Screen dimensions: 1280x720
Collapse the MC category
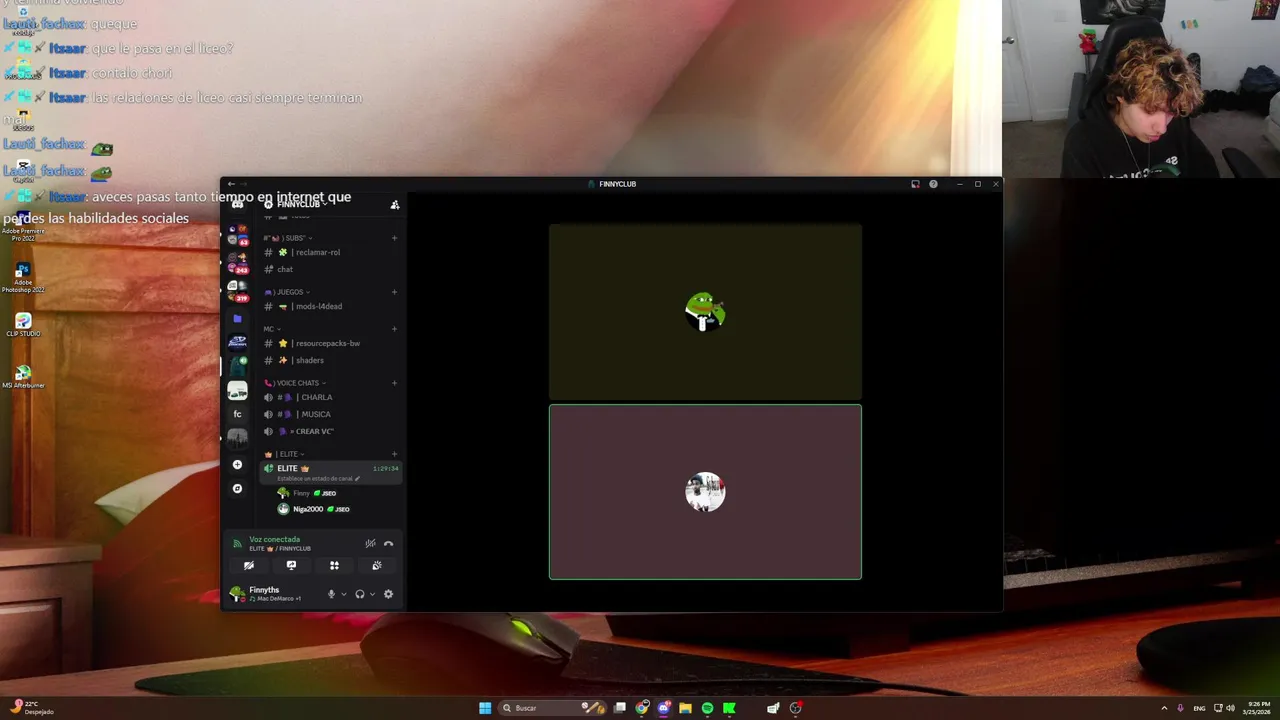tap(272, 329)
